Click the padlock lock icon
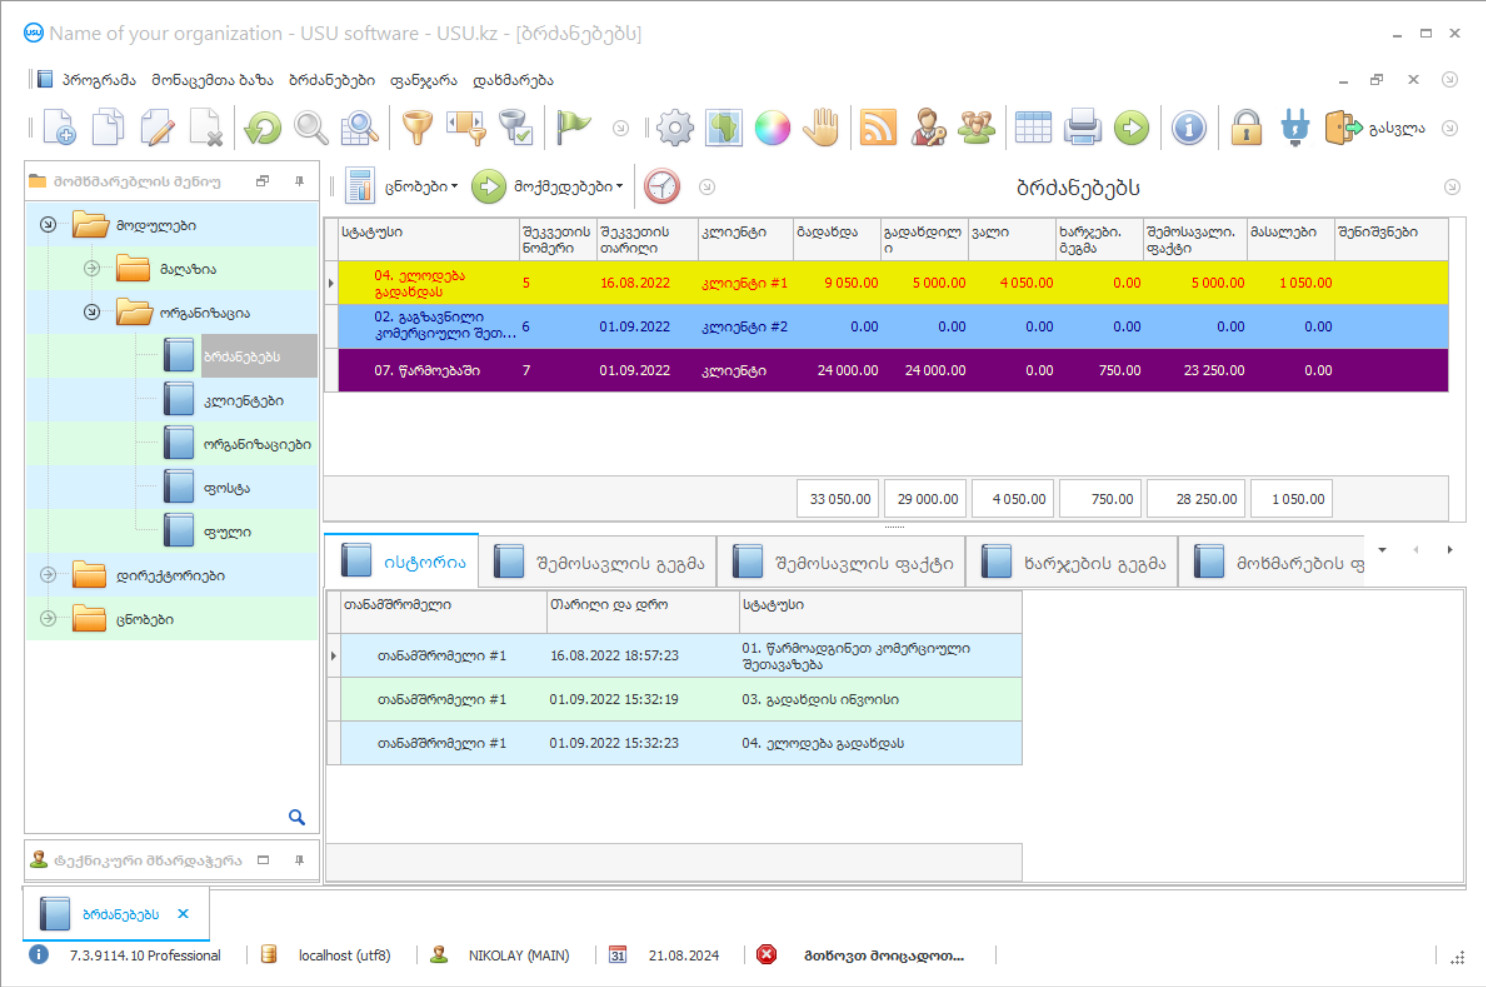Image resolution: width=1486 pixels, height=987 pixels. tap(1246, 128)
